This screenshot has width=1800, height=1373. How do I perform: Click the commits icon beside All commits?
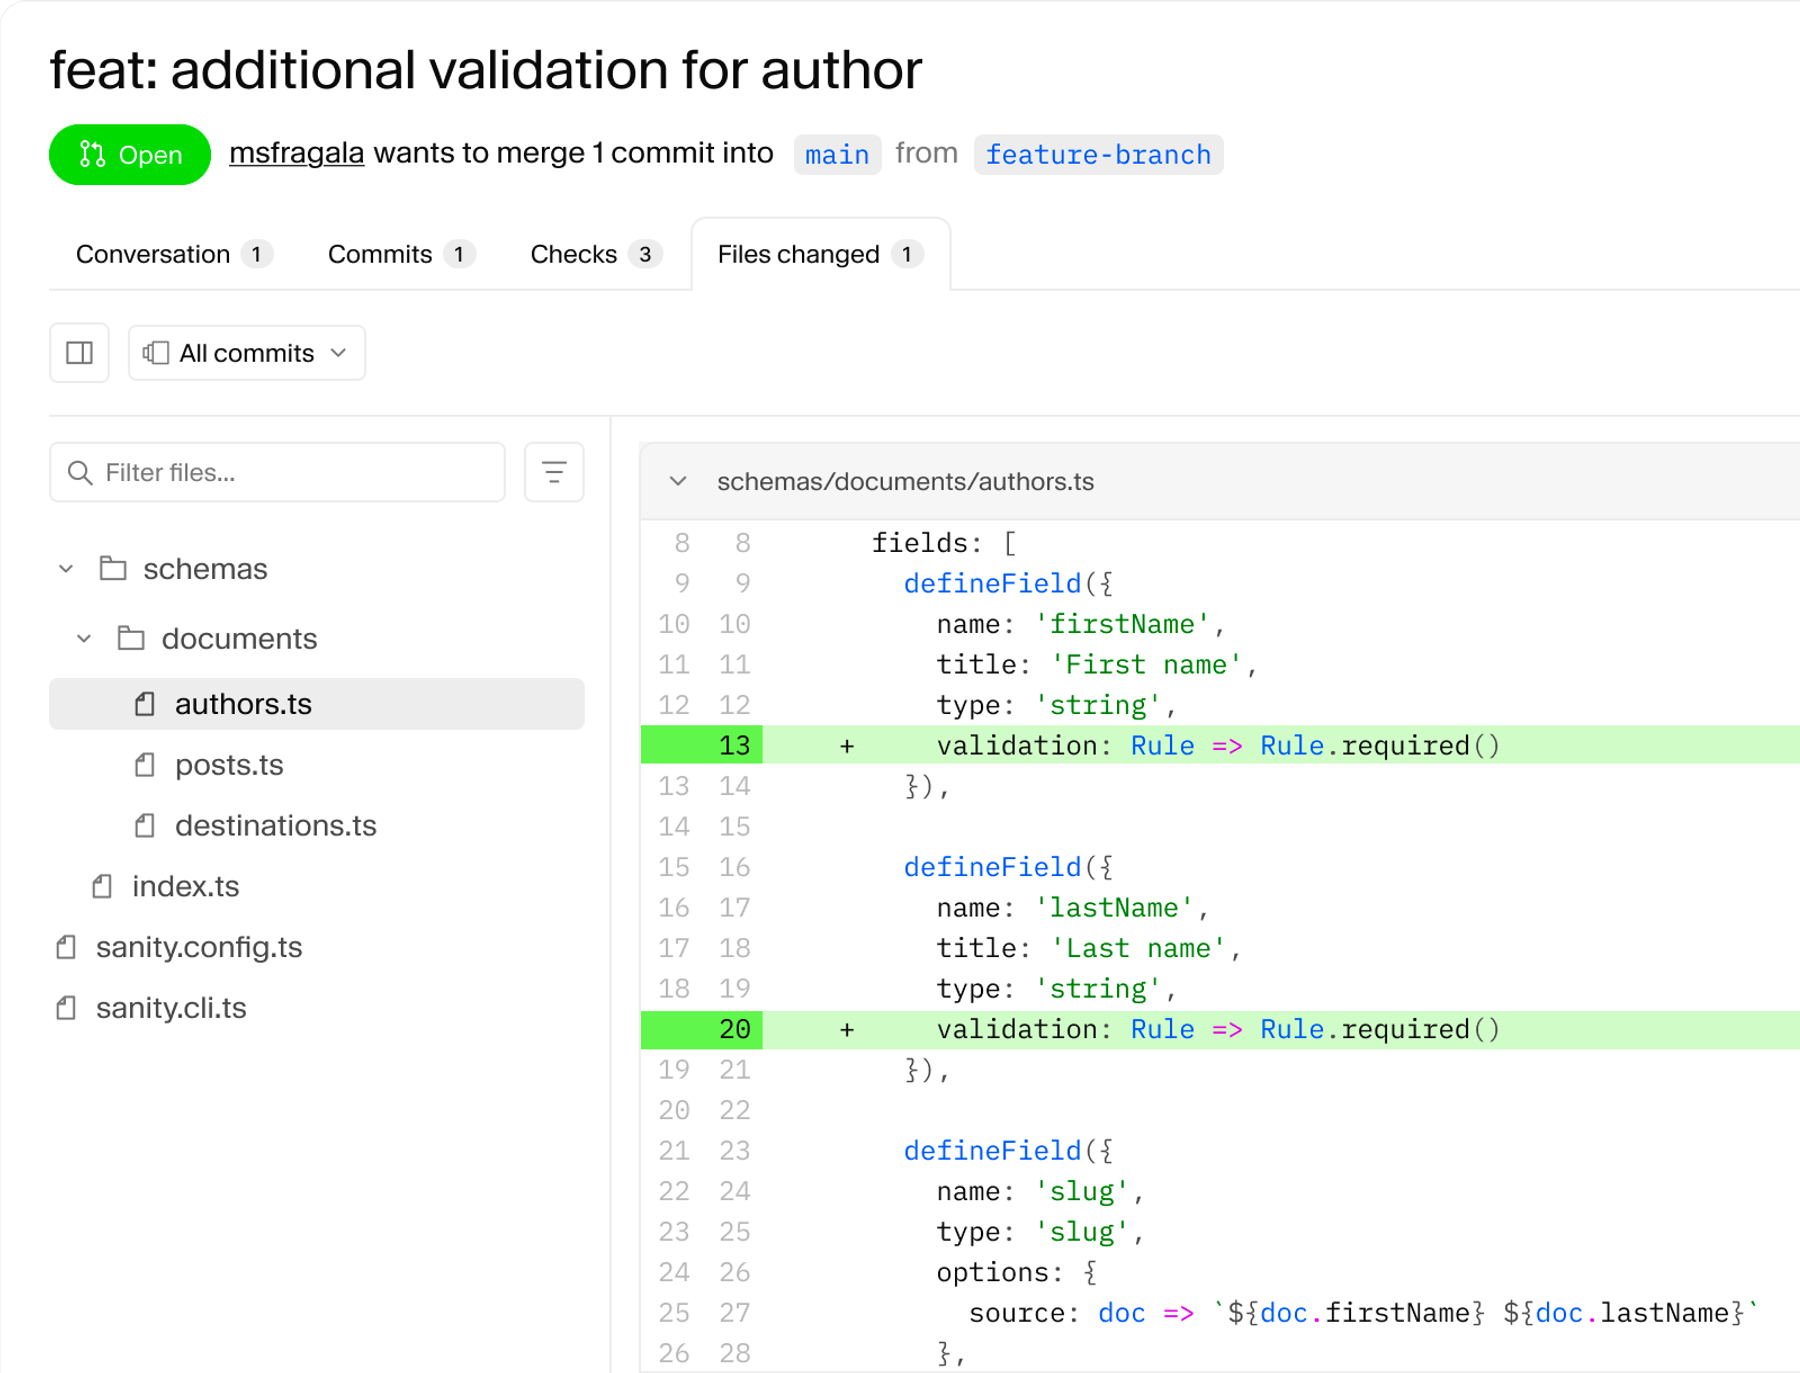coord(155,353)
